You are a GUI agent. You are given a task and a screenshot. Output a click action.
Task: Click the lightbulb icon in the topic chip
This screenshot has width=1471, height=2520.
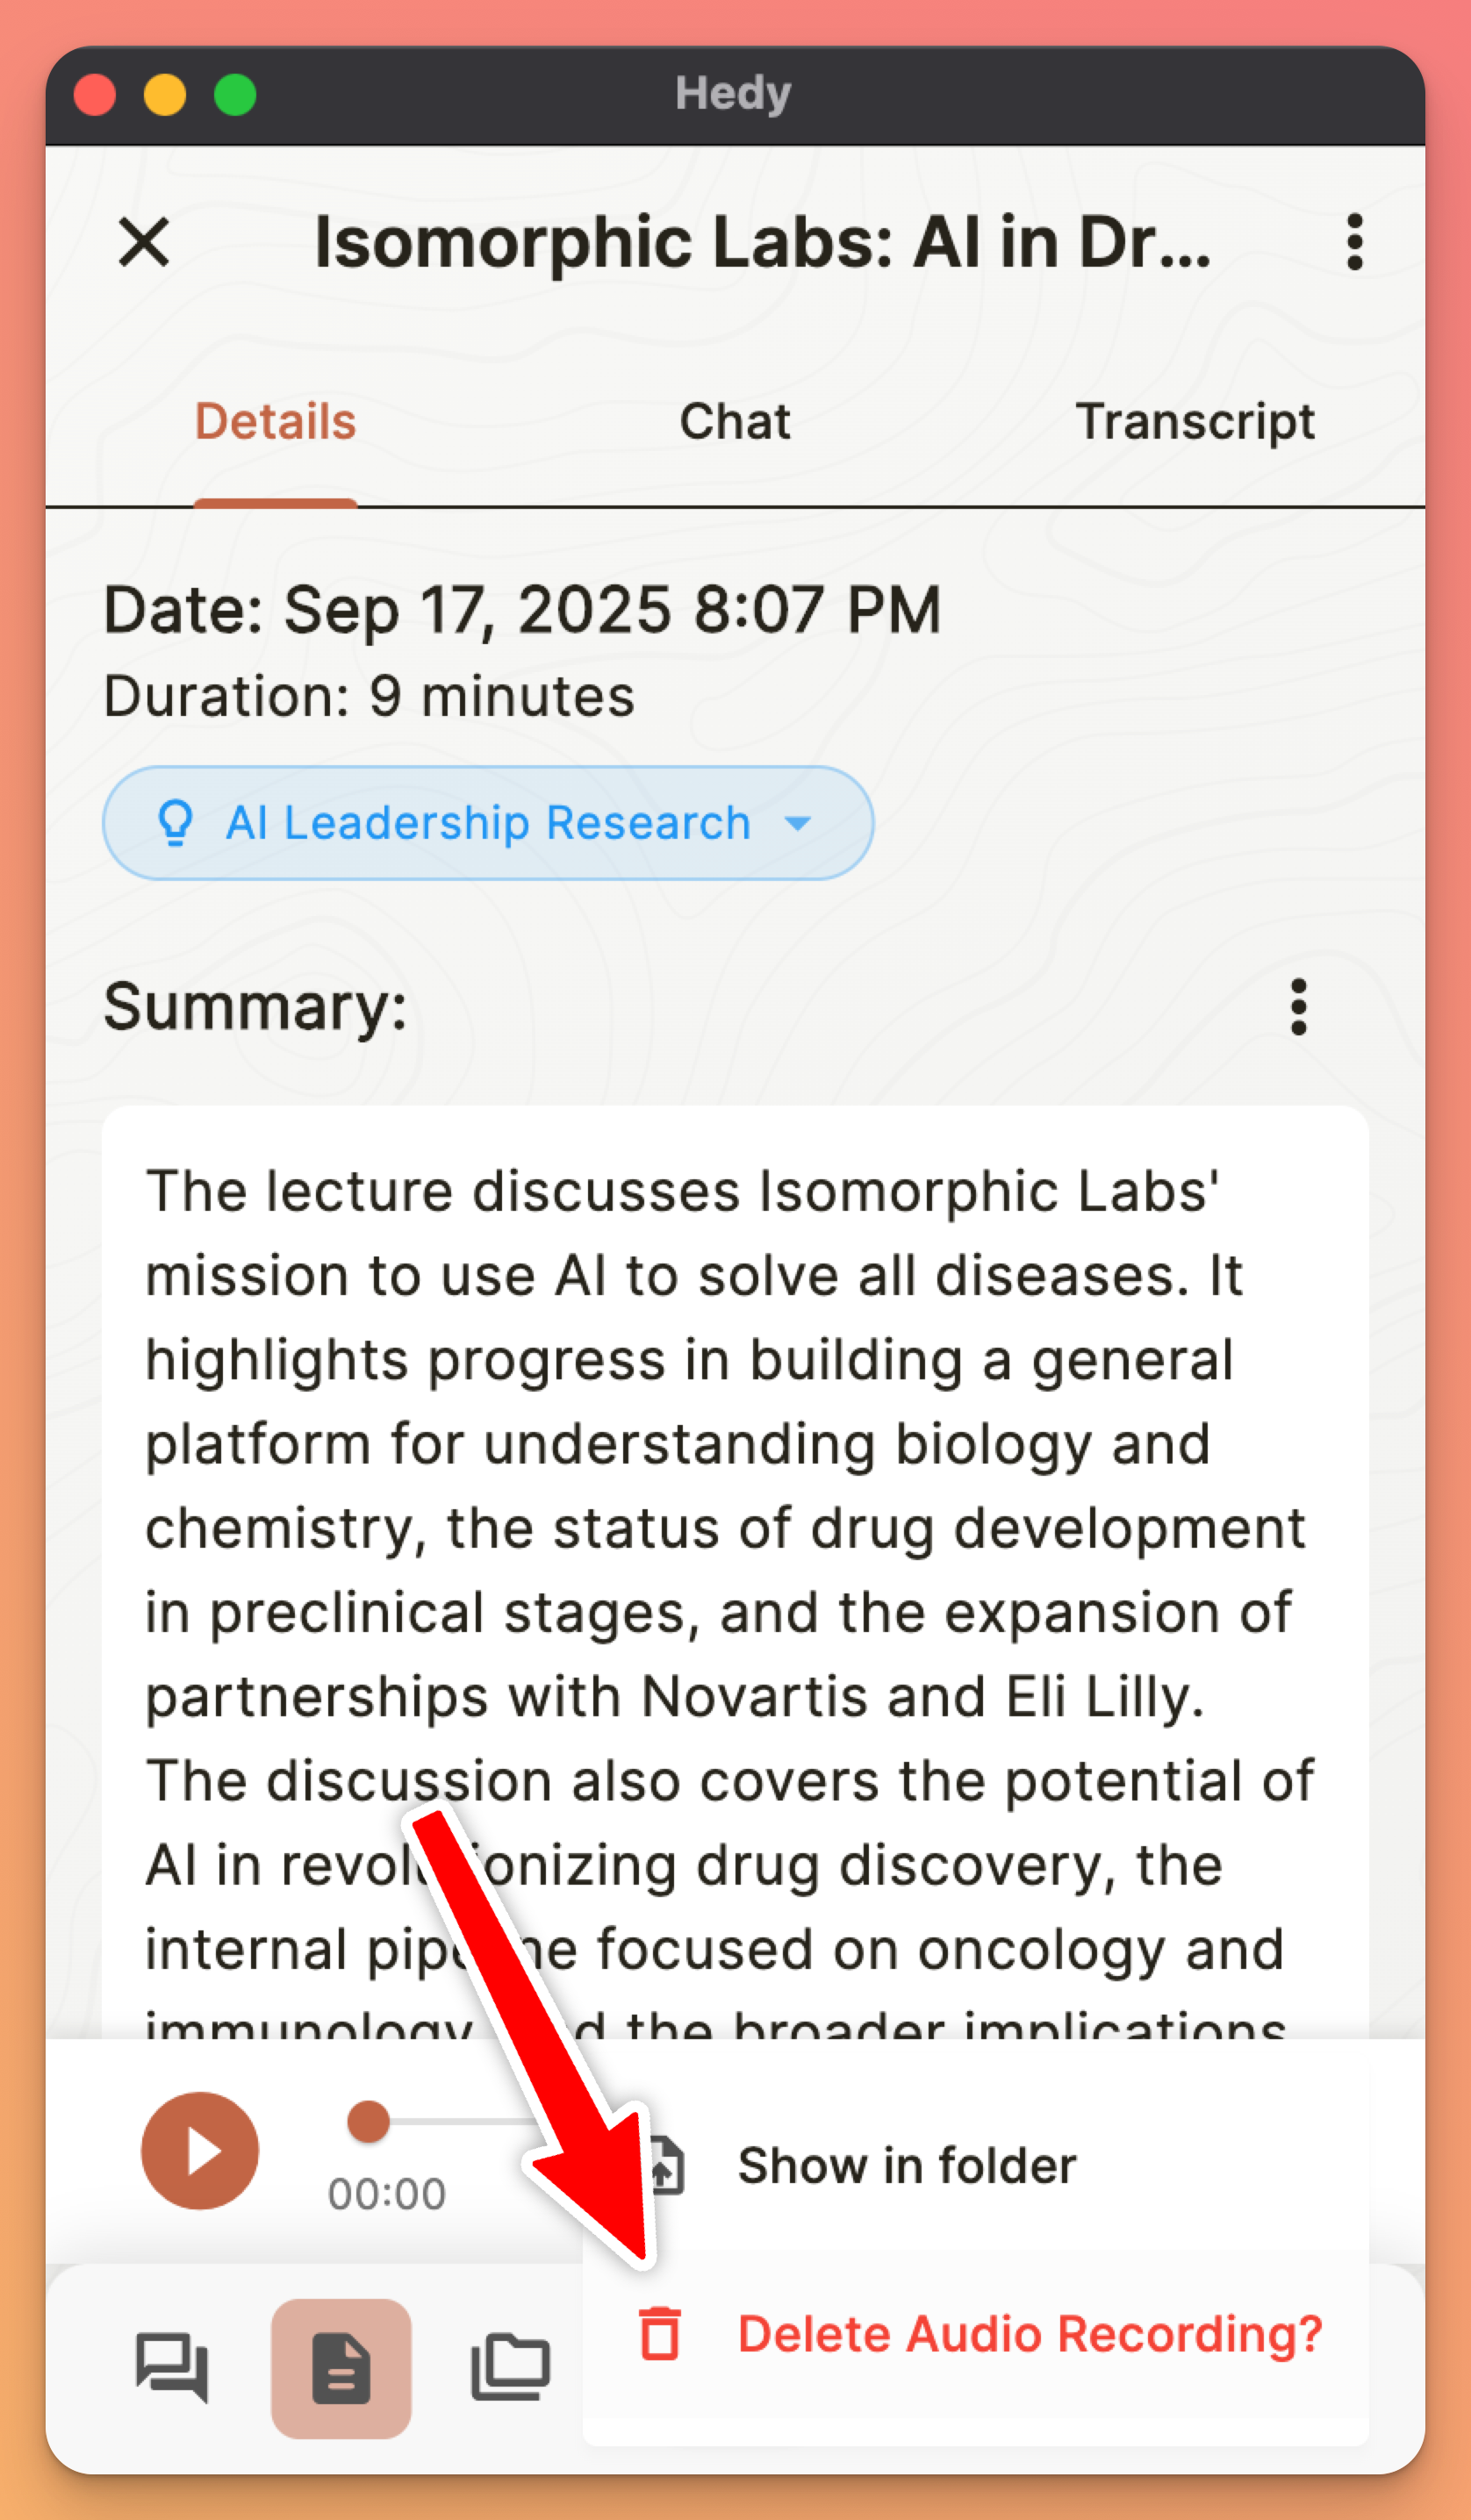coord(175,823)
